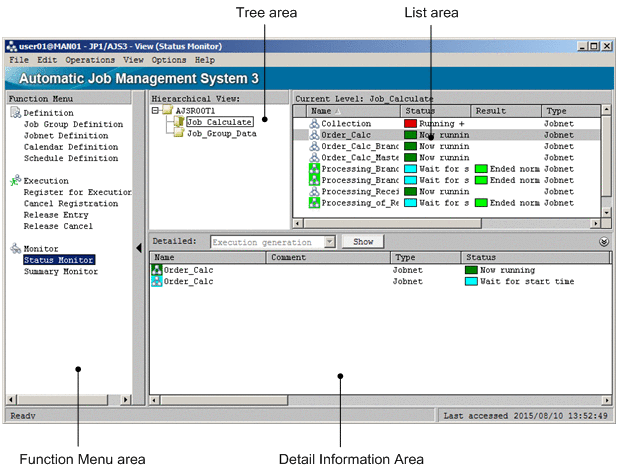Click red Running status swatch for Collection
This screenshot has width=620, height=471.
coord(409,124)
